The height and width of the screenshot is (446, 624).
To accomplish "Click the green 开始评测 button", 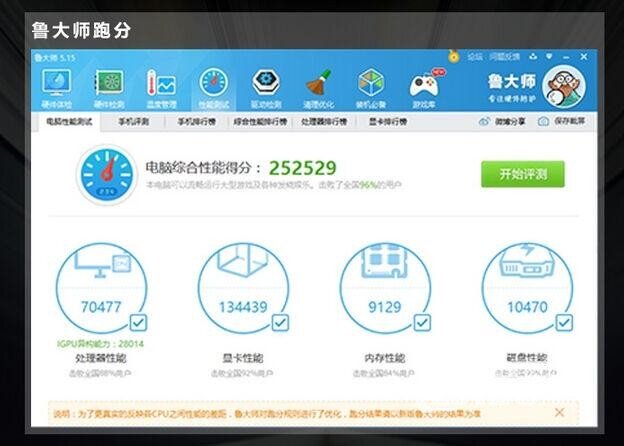I will 522,174.
